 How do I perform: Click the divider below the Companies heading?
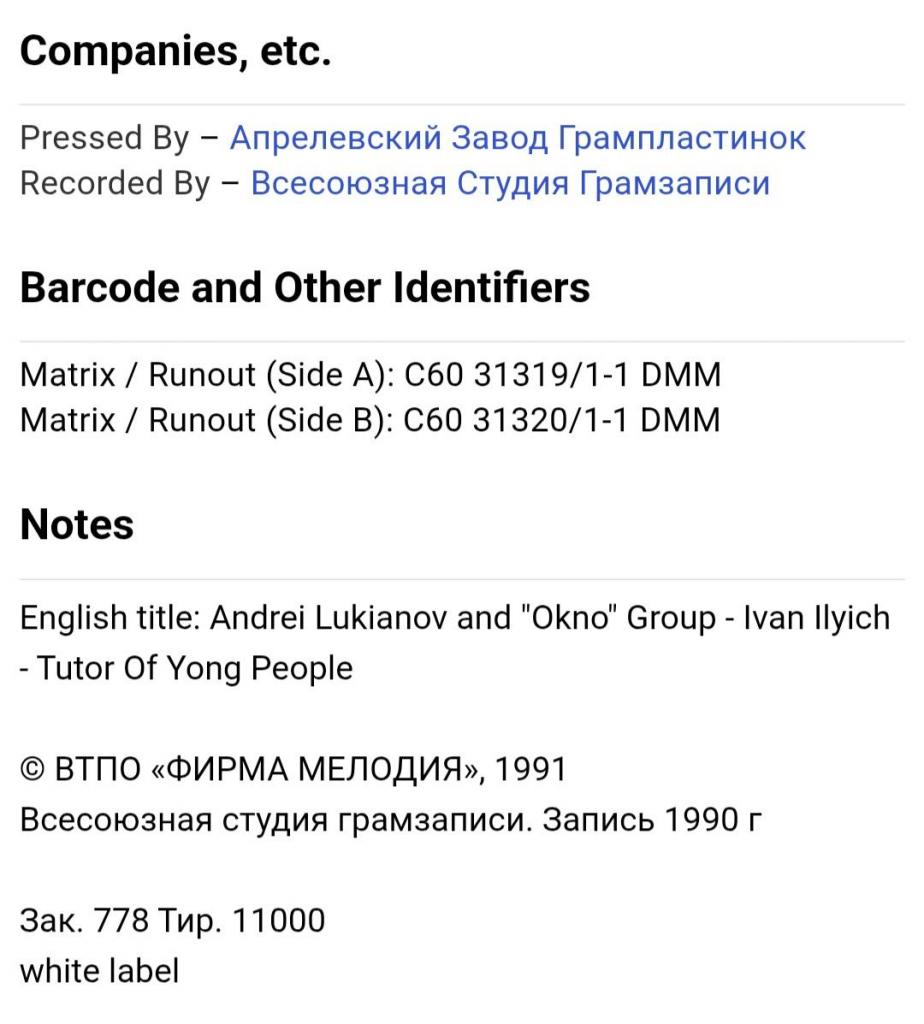(462, 105)
